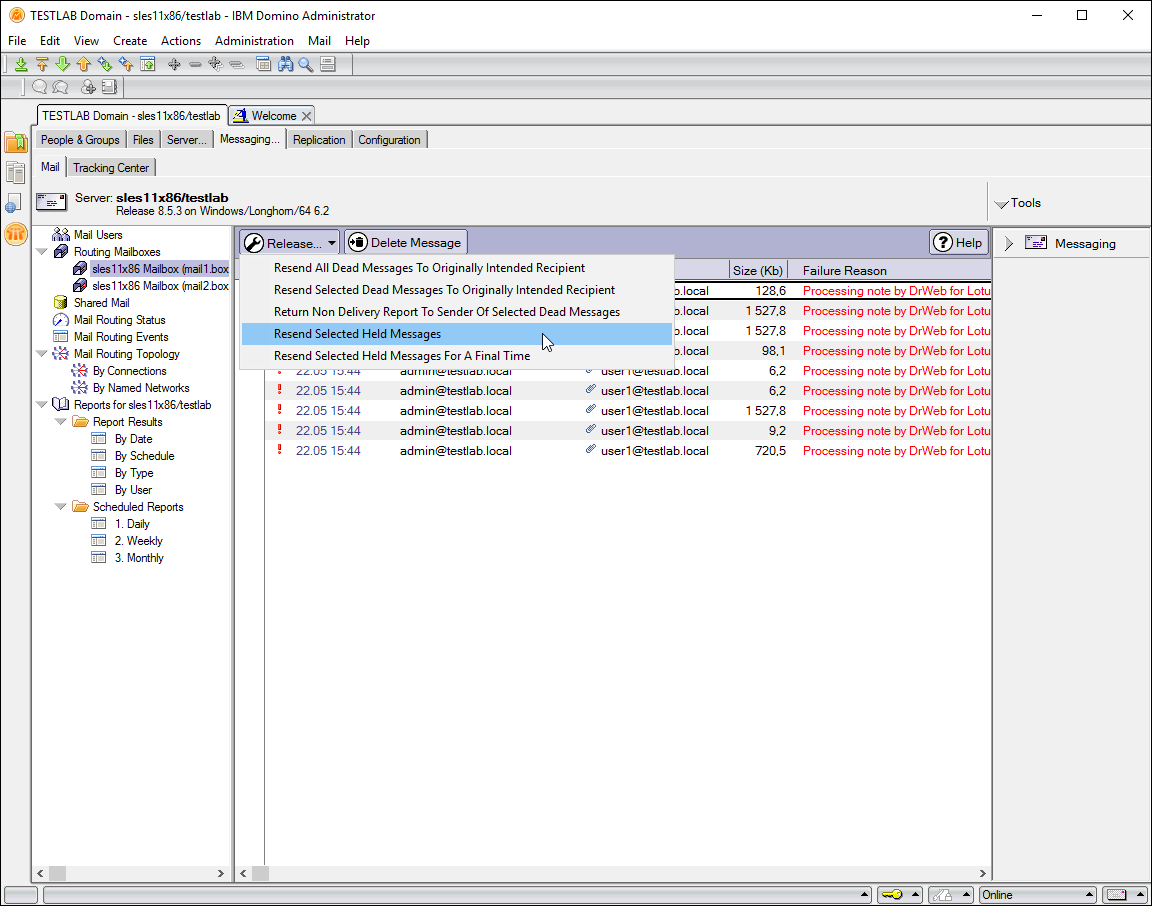1152x906 pixels.
Task: Choose Resend All Dead Messages To Originally Intended Recipient
Action: pos(456,268)
